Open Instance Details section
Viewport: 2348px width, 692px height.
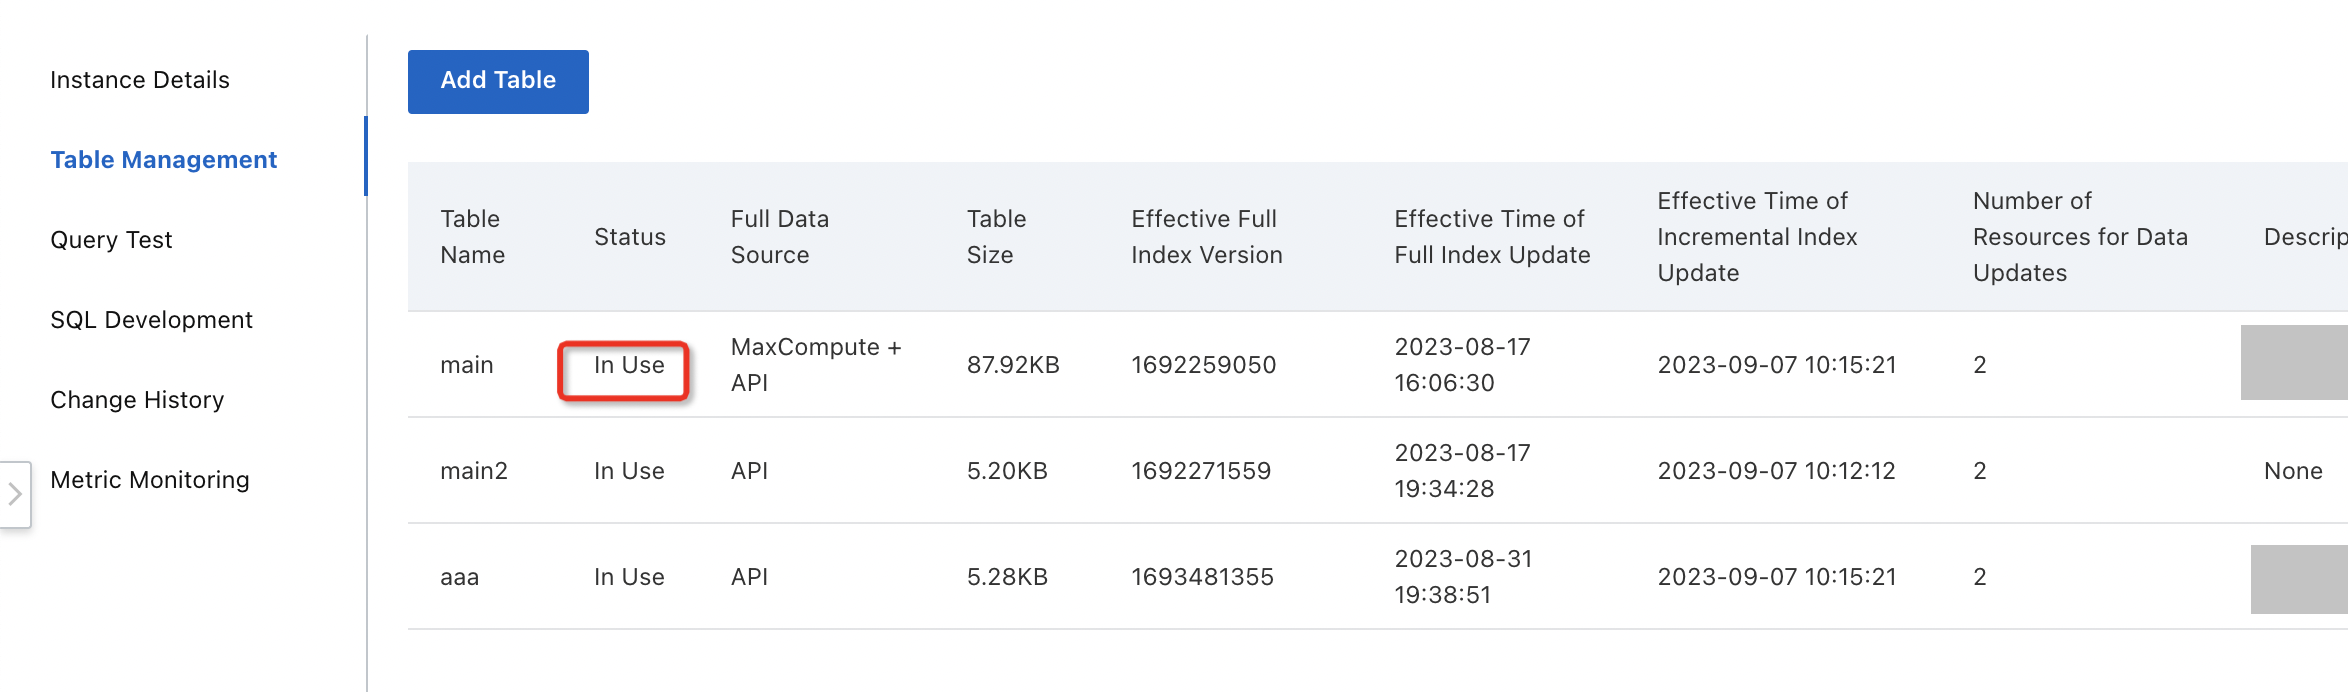(x=140, y=80)
